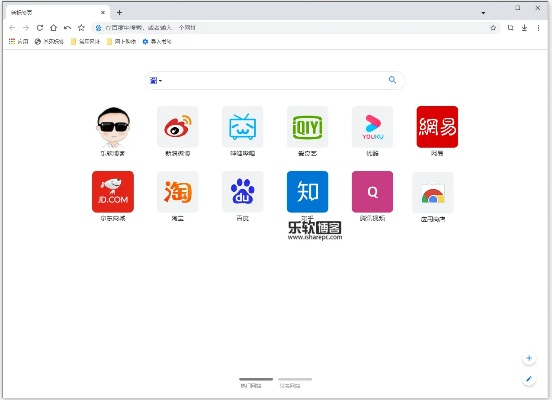Open the search engine selector dropdown
Viewport: 552px width, 400px height.
[x=156, y=81]
